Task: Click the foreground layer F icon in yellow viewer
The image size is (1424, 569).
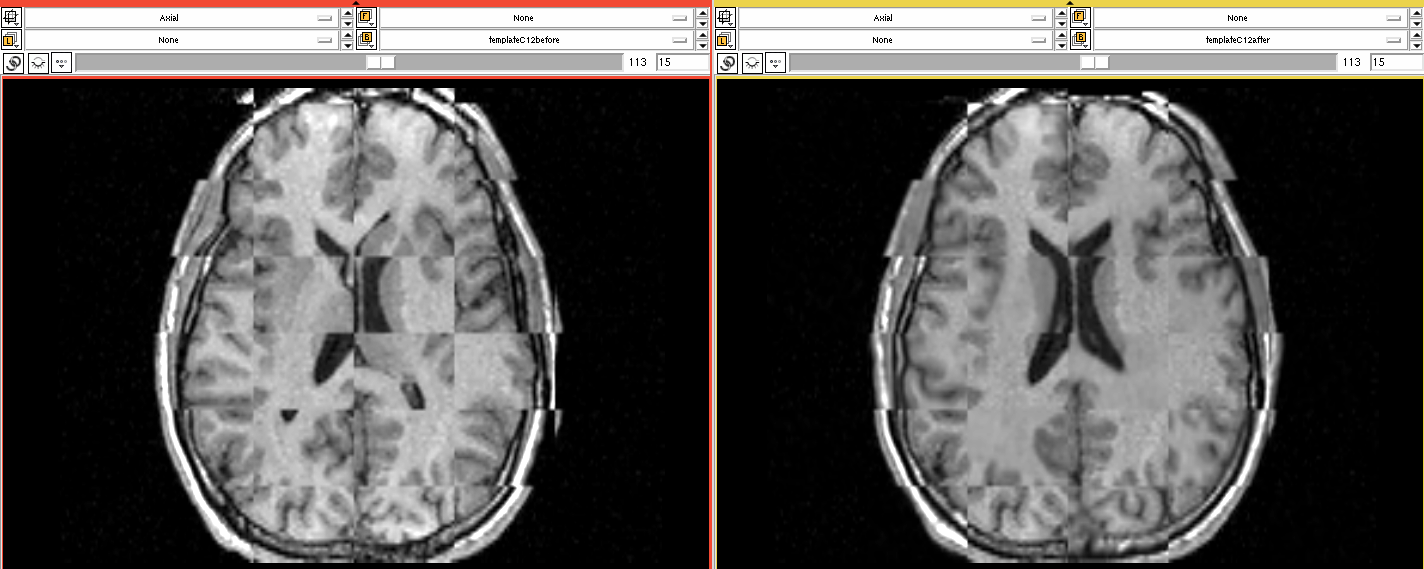Action: [x=1080, y=17]
